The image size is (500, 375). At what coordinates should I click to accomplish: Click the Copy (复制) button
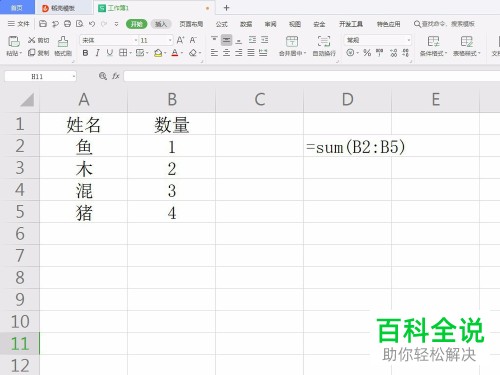click(x=39, y=53)
